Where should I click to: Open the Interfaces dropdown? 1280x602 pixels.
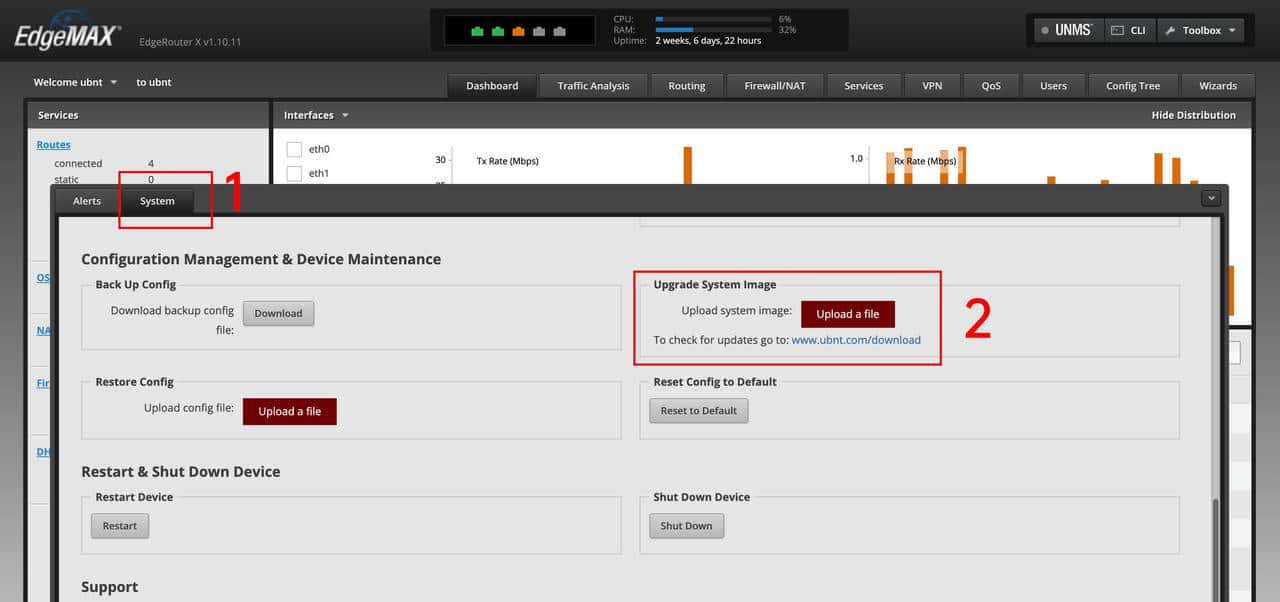(x=316, y=115)
